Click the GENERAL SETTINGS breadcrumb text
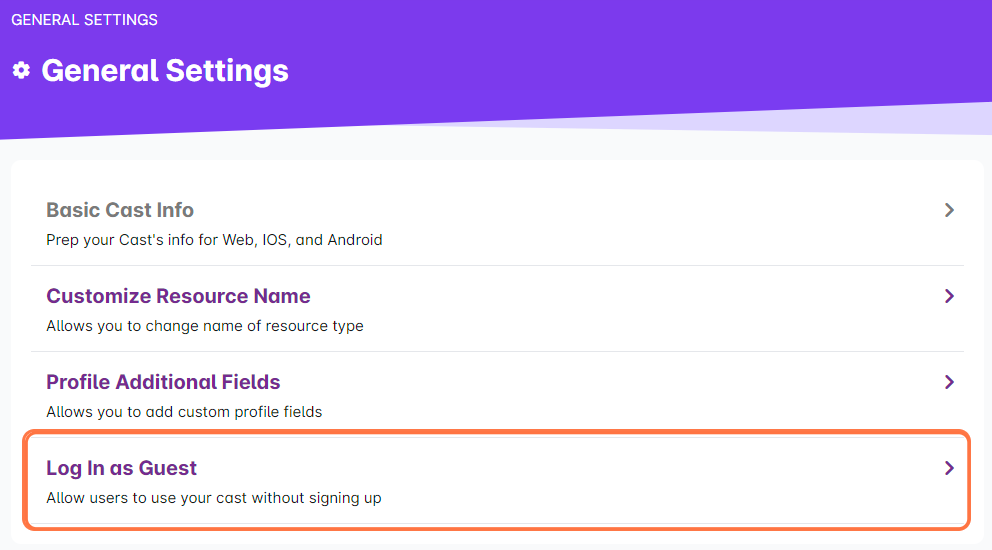The image size is (992, 550). pos(84,20)
